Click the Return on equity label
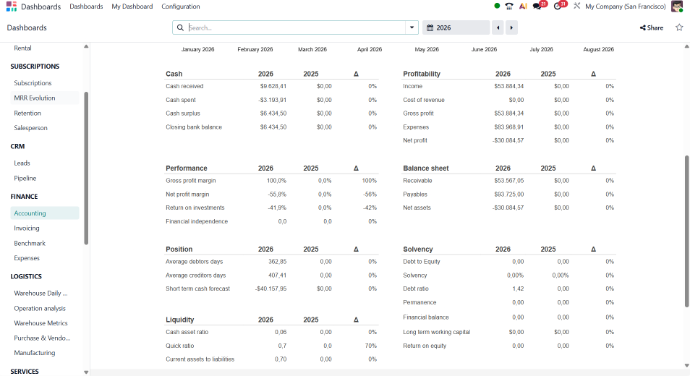Viewport: 690px width, 376px height. [425, 346]
